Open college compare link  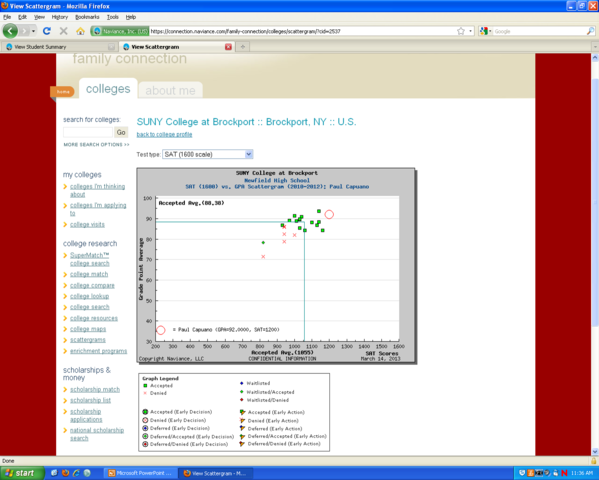pos(92,285)
